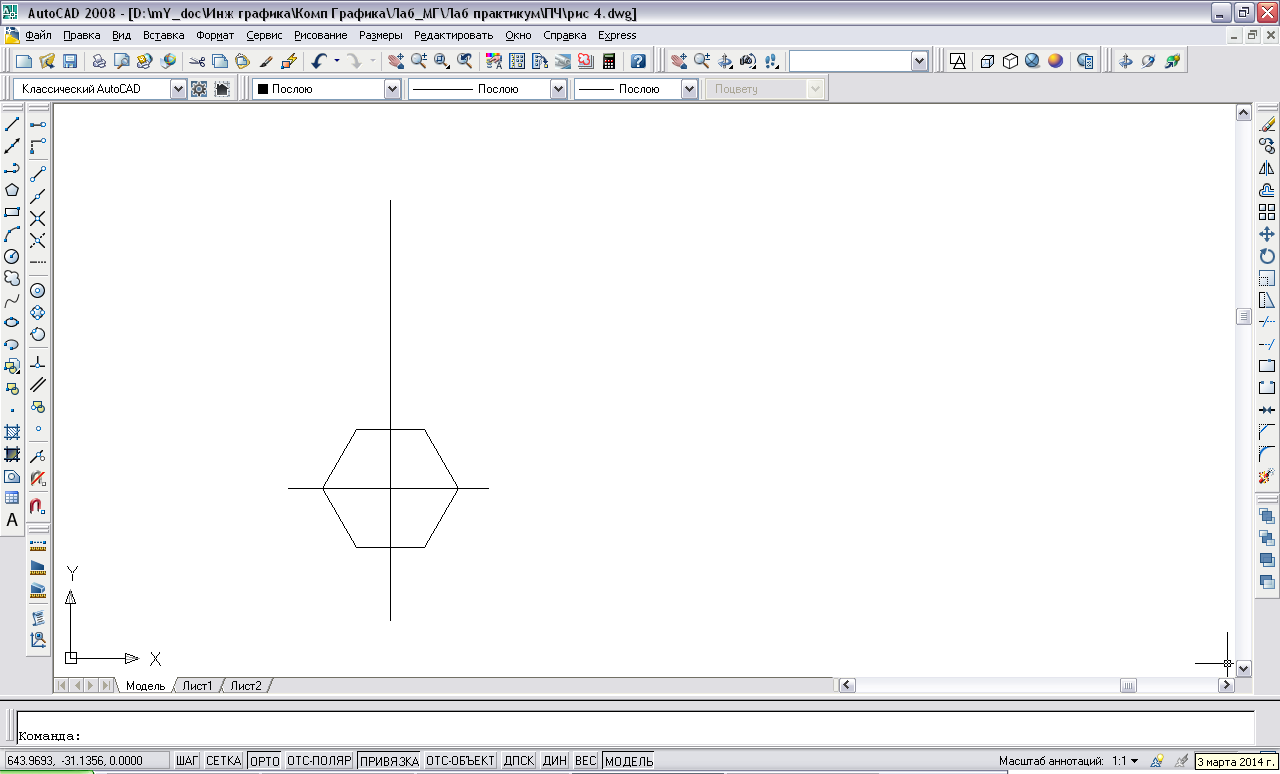Open QuickCalc calculator icon
This screenshot has height=774, width=1280.
[608, 61]
